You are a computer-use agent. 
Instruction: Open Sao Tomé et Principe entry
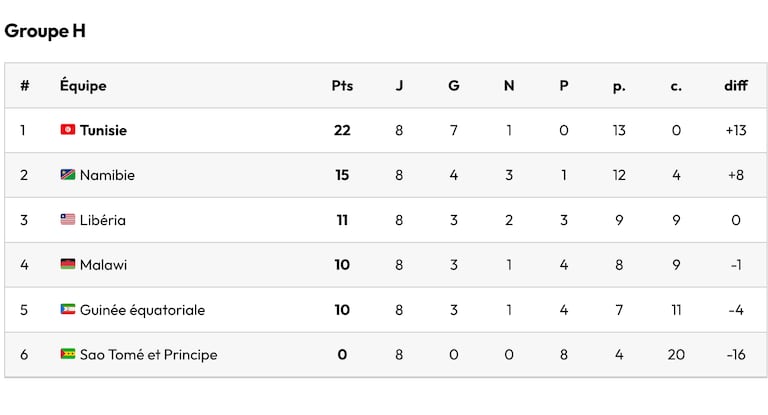click(148, 355)
